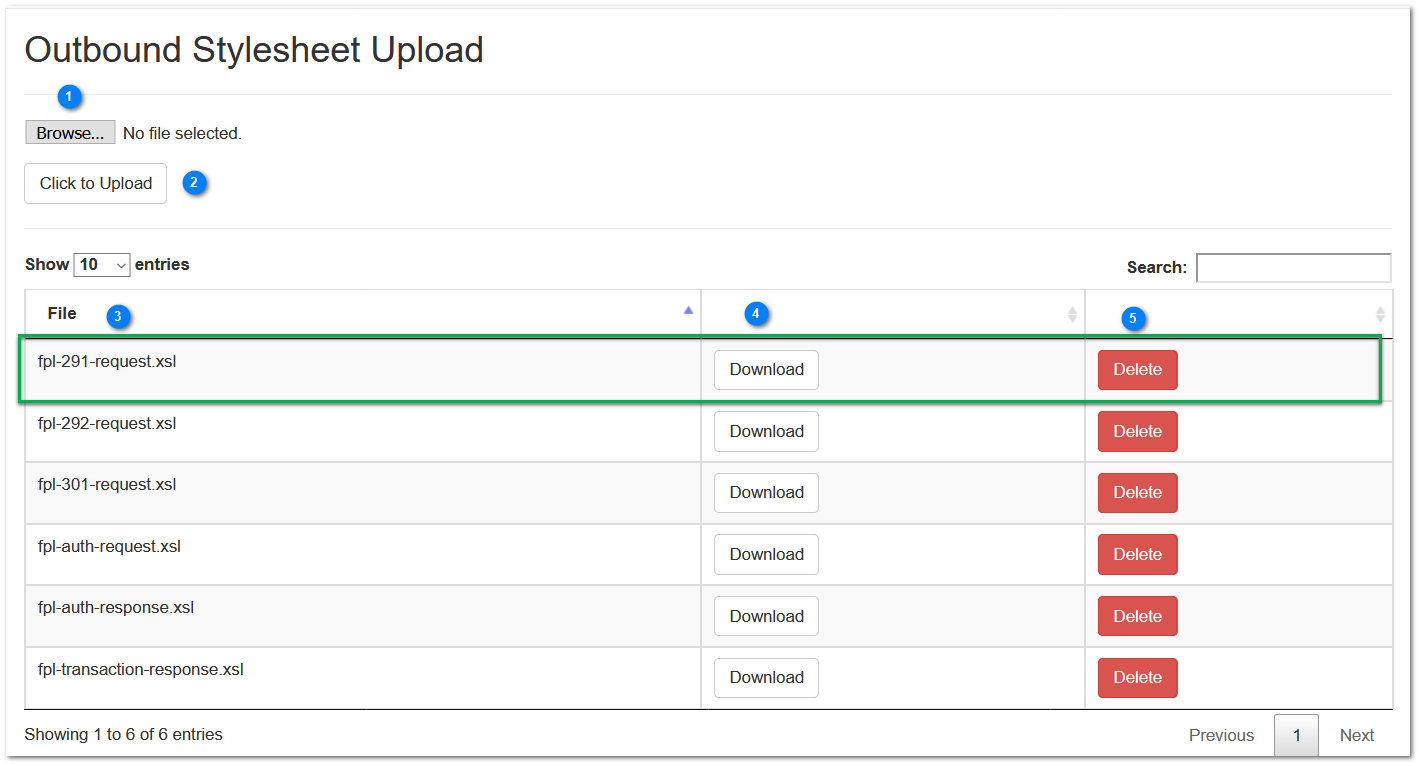1420x766 pixels.
Task: Click the Browse... file button
Action: pos(70,133)
